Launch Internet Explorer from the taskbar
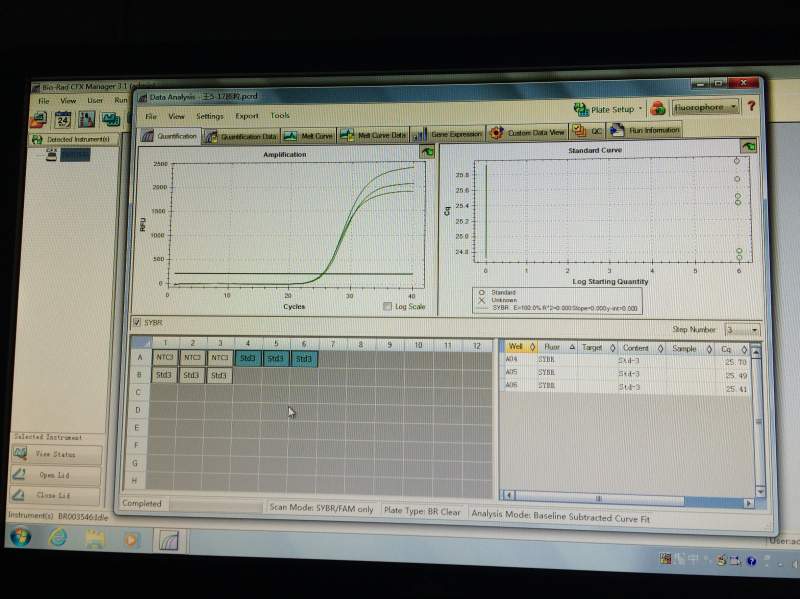The height and width of the screenshot is (599, 800). click(58, 538)
